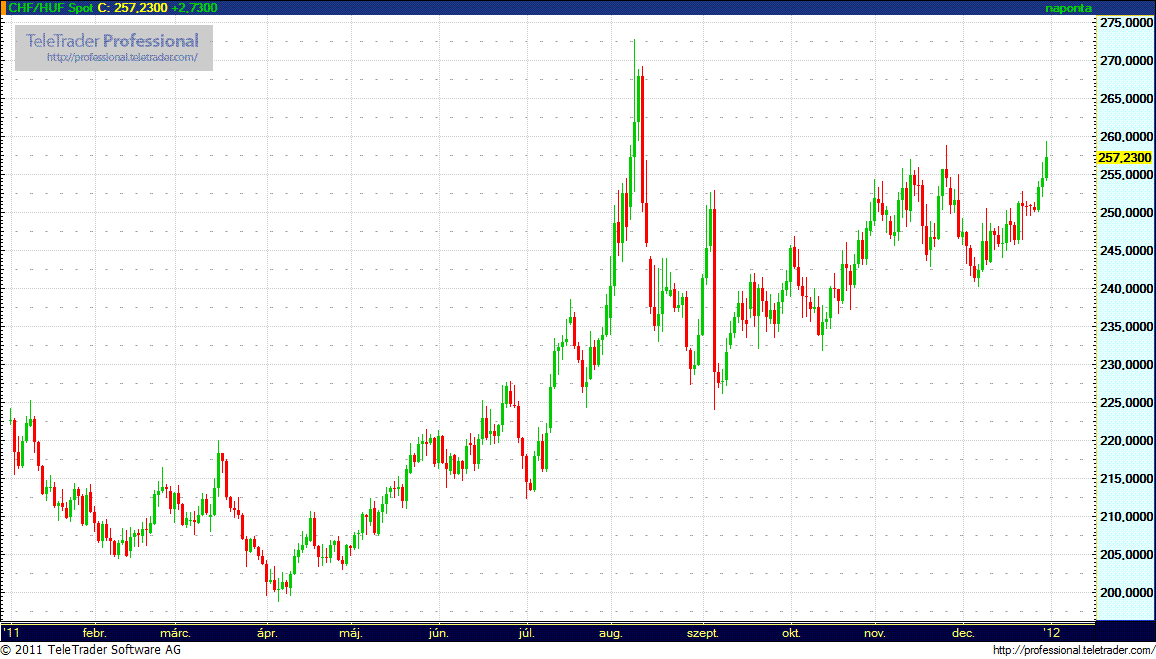Select the szept. month marker
The width and height of the screenshot is (1156, 659).
click(x=703, y=634)
